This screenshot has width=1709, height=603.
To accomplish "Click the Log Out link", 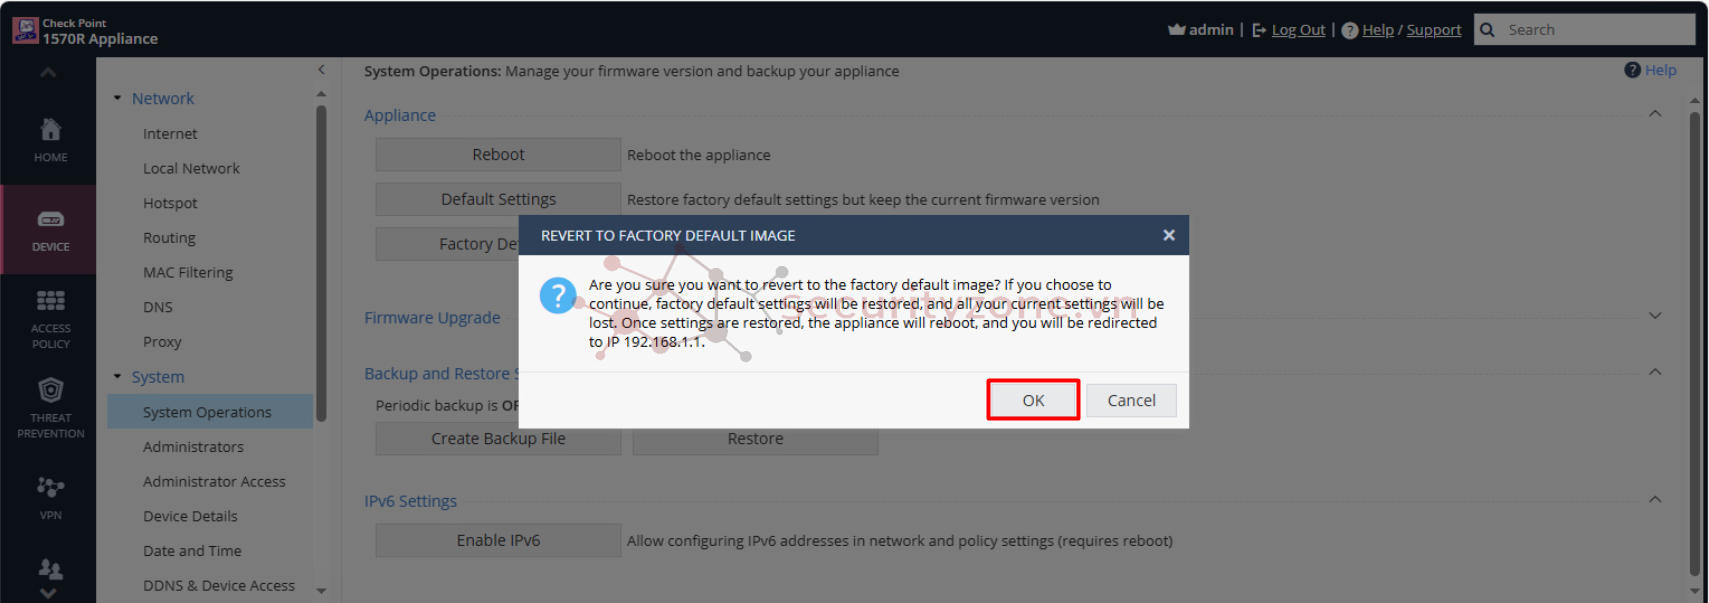I will coord(1298,30).
